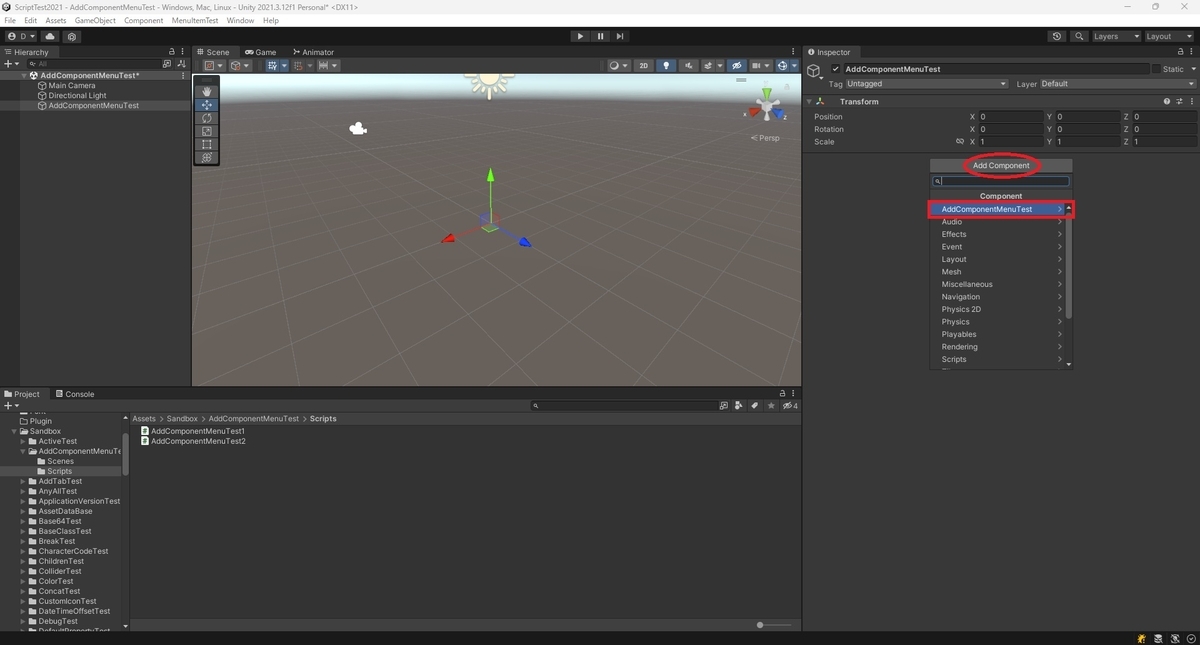Open Transform component help icon

[1166, 101]
